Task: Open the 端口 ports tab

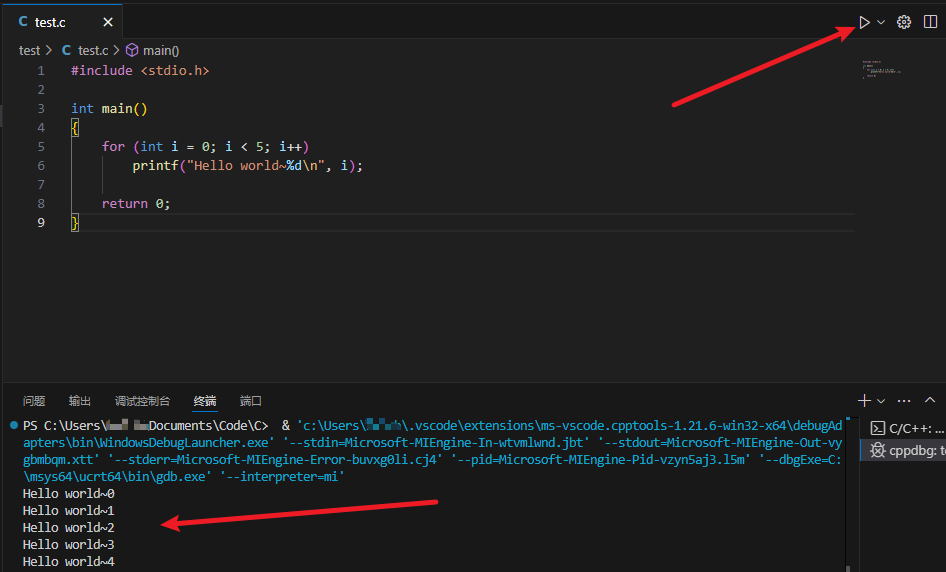Action: [251, 401]
